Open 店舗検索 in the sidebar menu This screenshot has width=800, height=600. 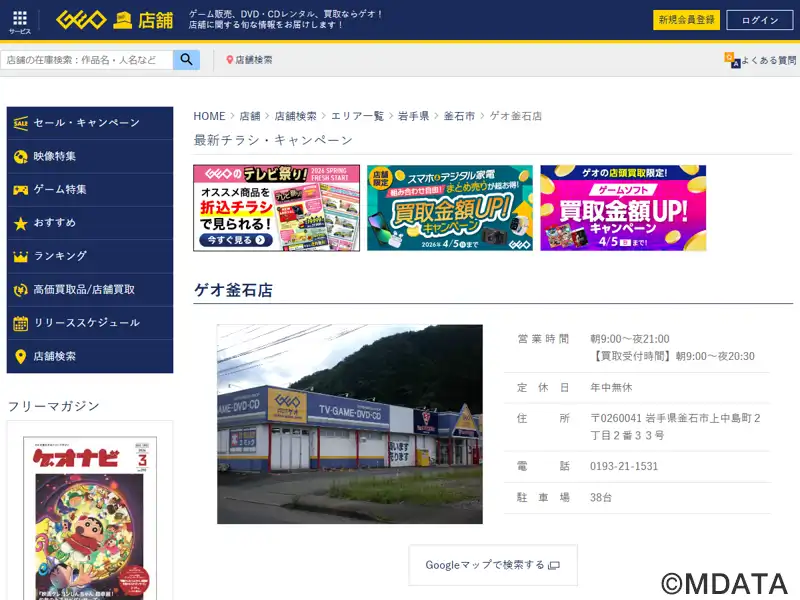pyautogui.click(x=90, y=356)
